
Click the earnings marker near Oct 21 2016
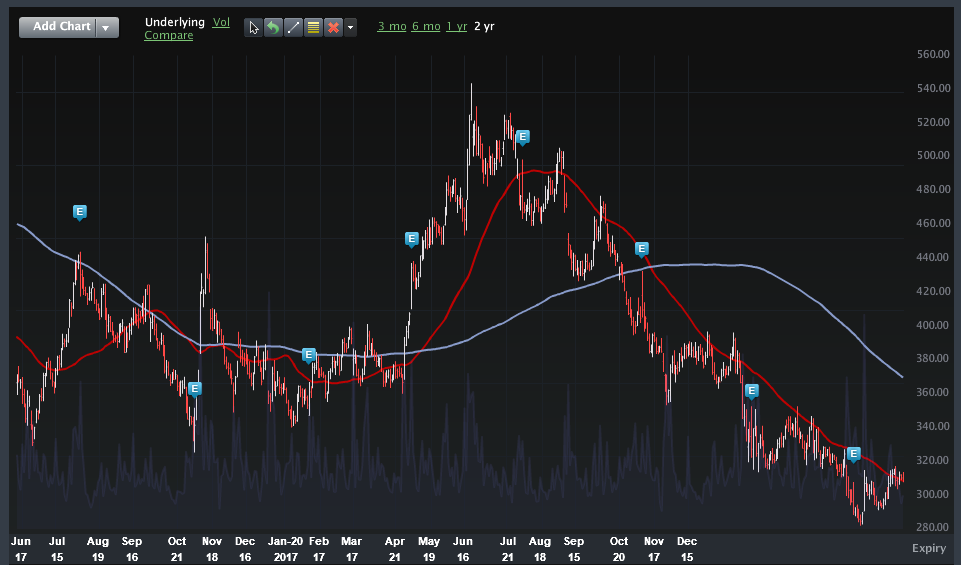pos(195,389)
